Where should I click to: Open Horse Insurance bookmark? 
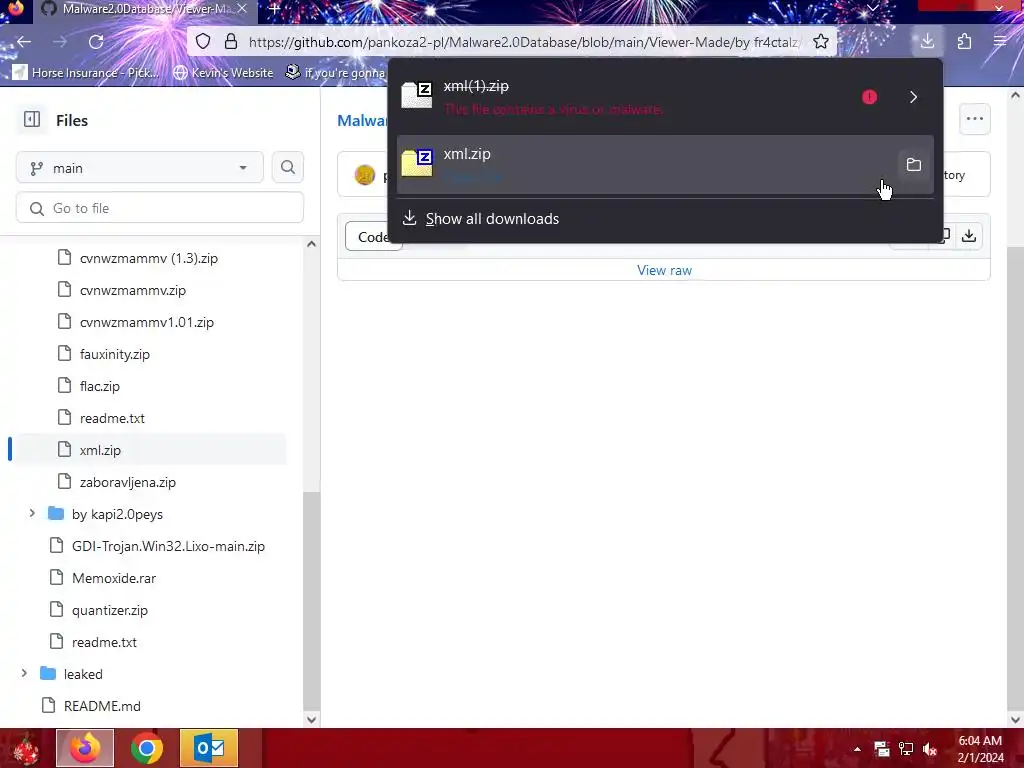86,72
